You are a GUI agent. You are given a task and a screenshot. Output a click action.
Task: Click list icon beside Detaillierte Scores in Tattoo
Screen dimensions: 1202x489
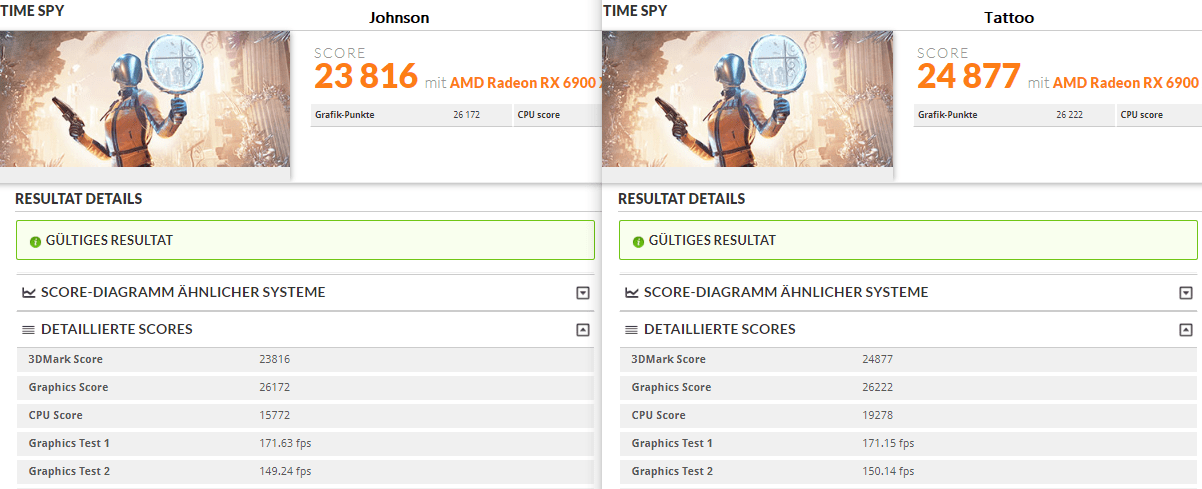(x=632, y=329)
